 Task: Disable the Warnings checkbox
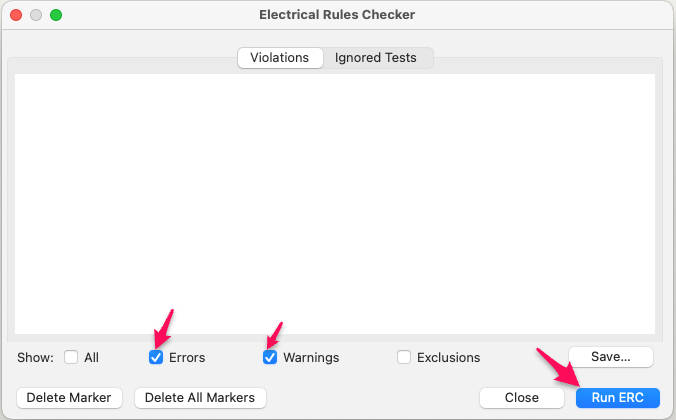pyautogui.click(x=270, y=357)
